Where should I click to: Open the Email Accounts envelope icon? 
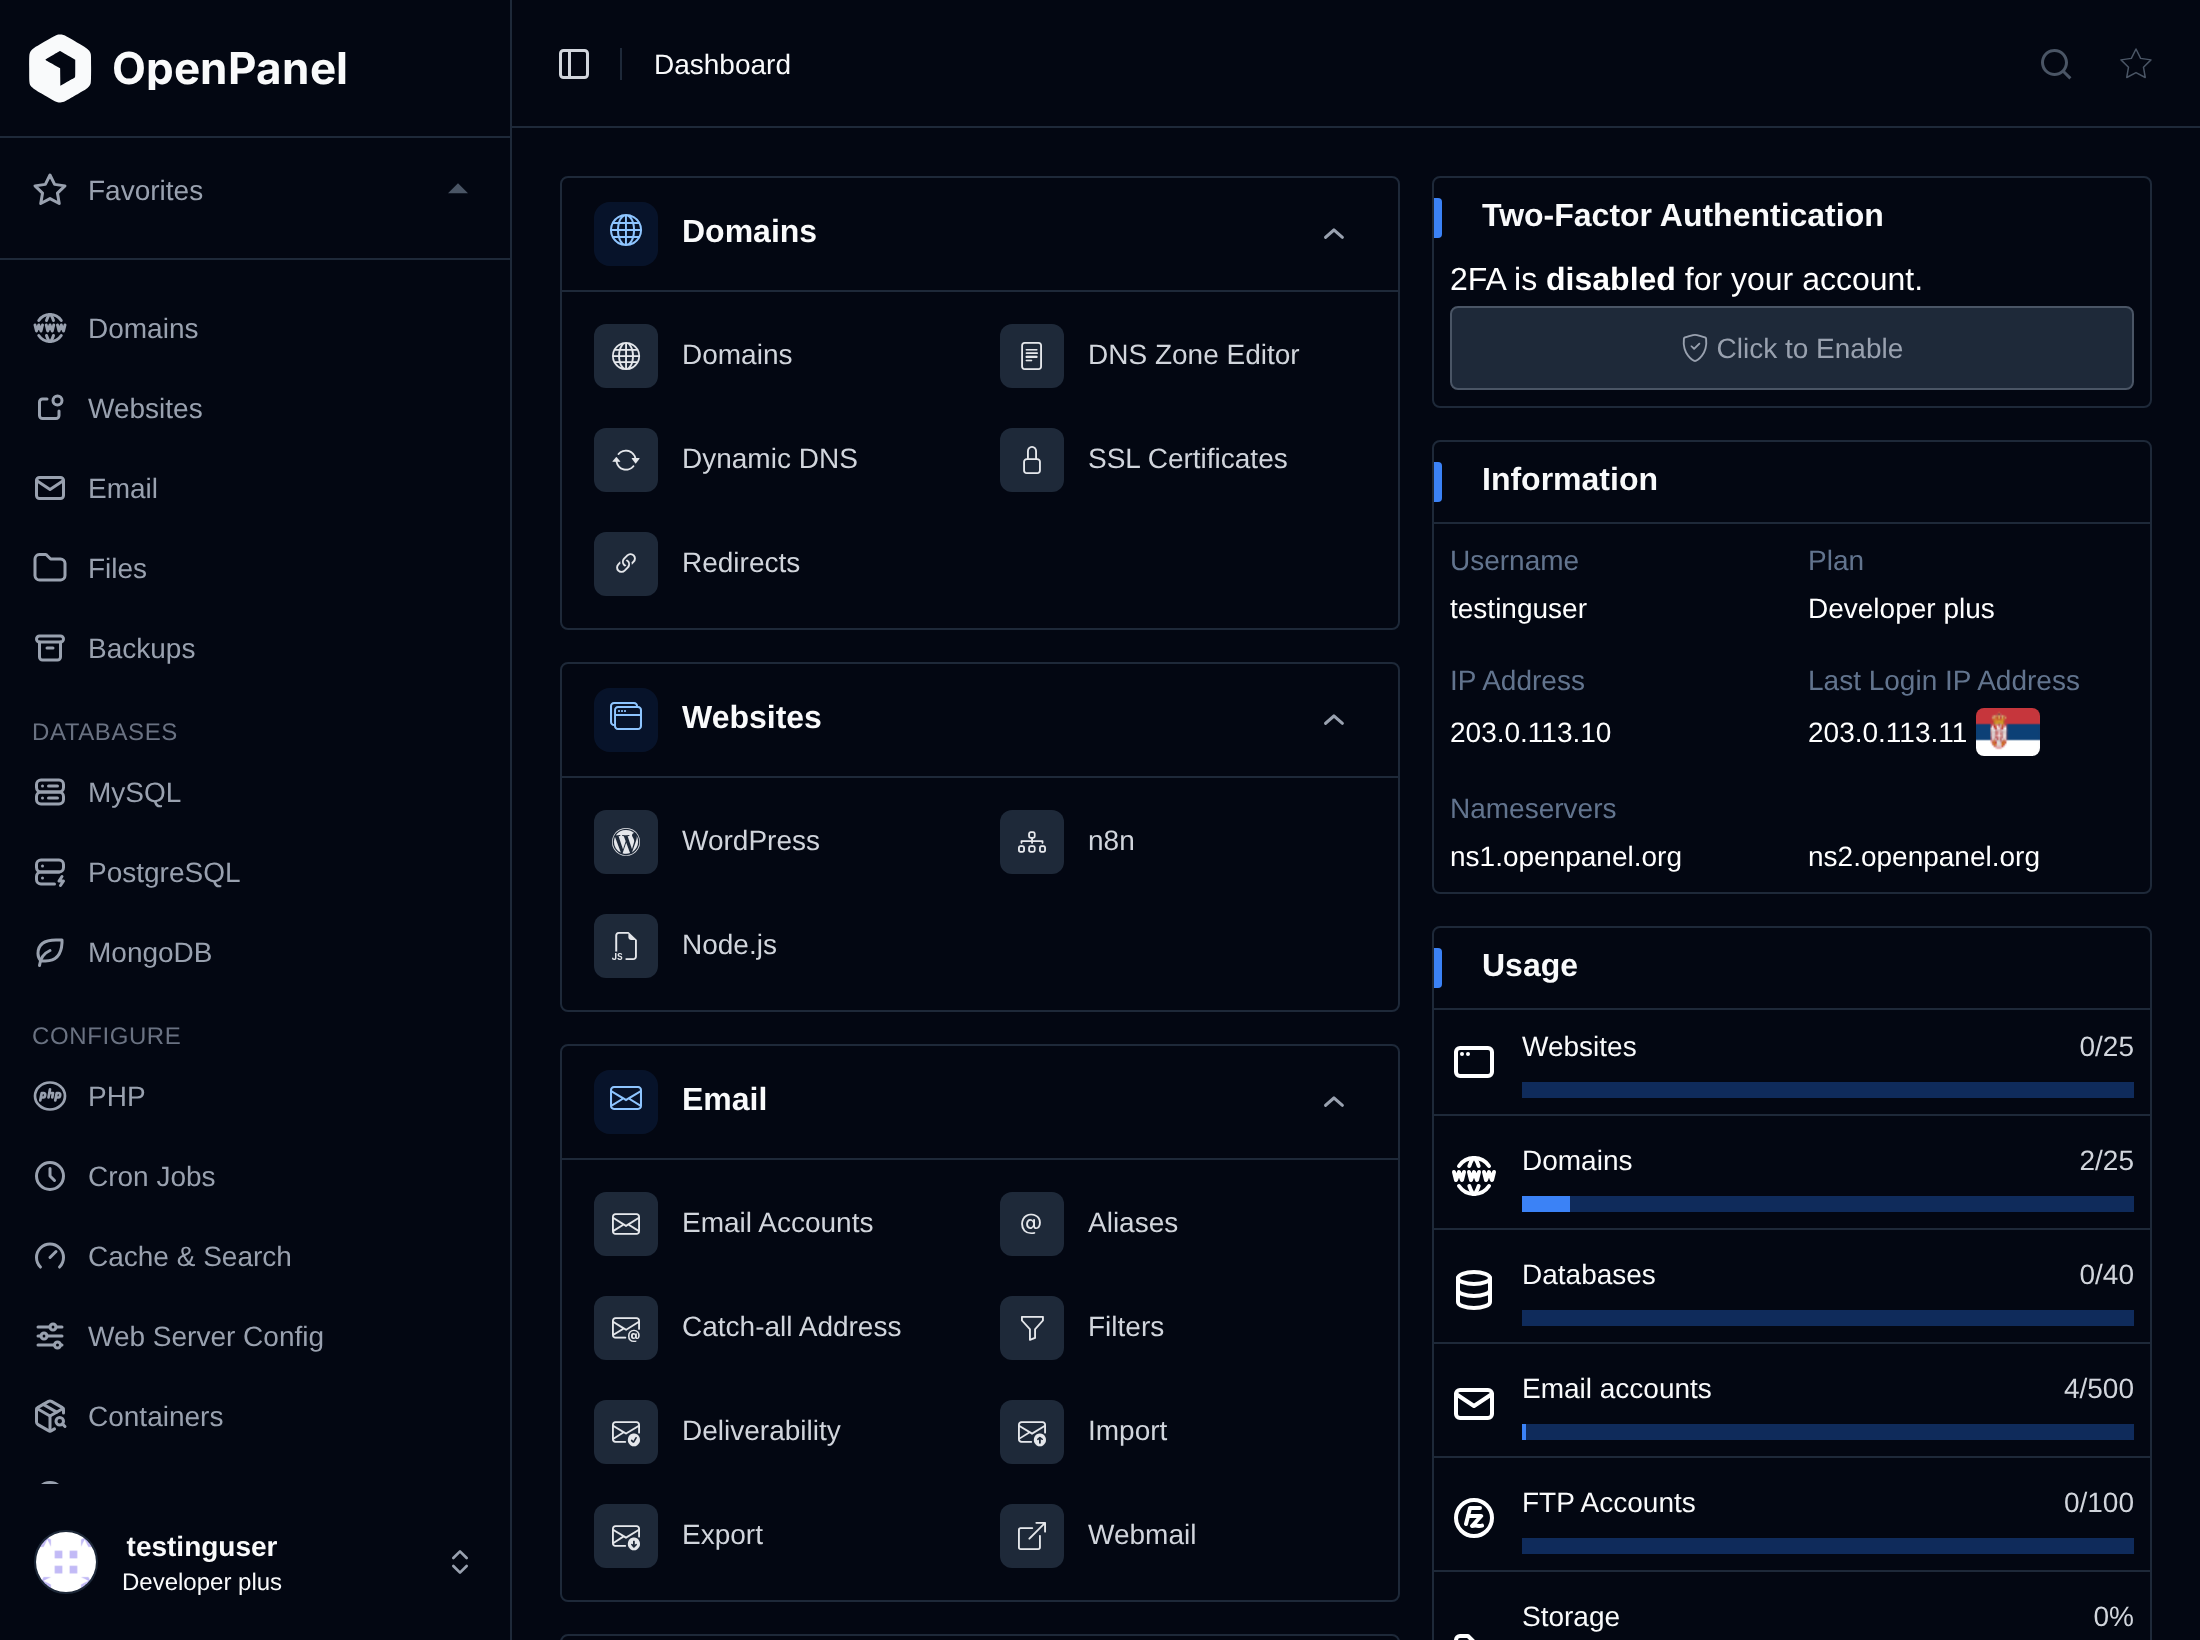click(626, 1224)
